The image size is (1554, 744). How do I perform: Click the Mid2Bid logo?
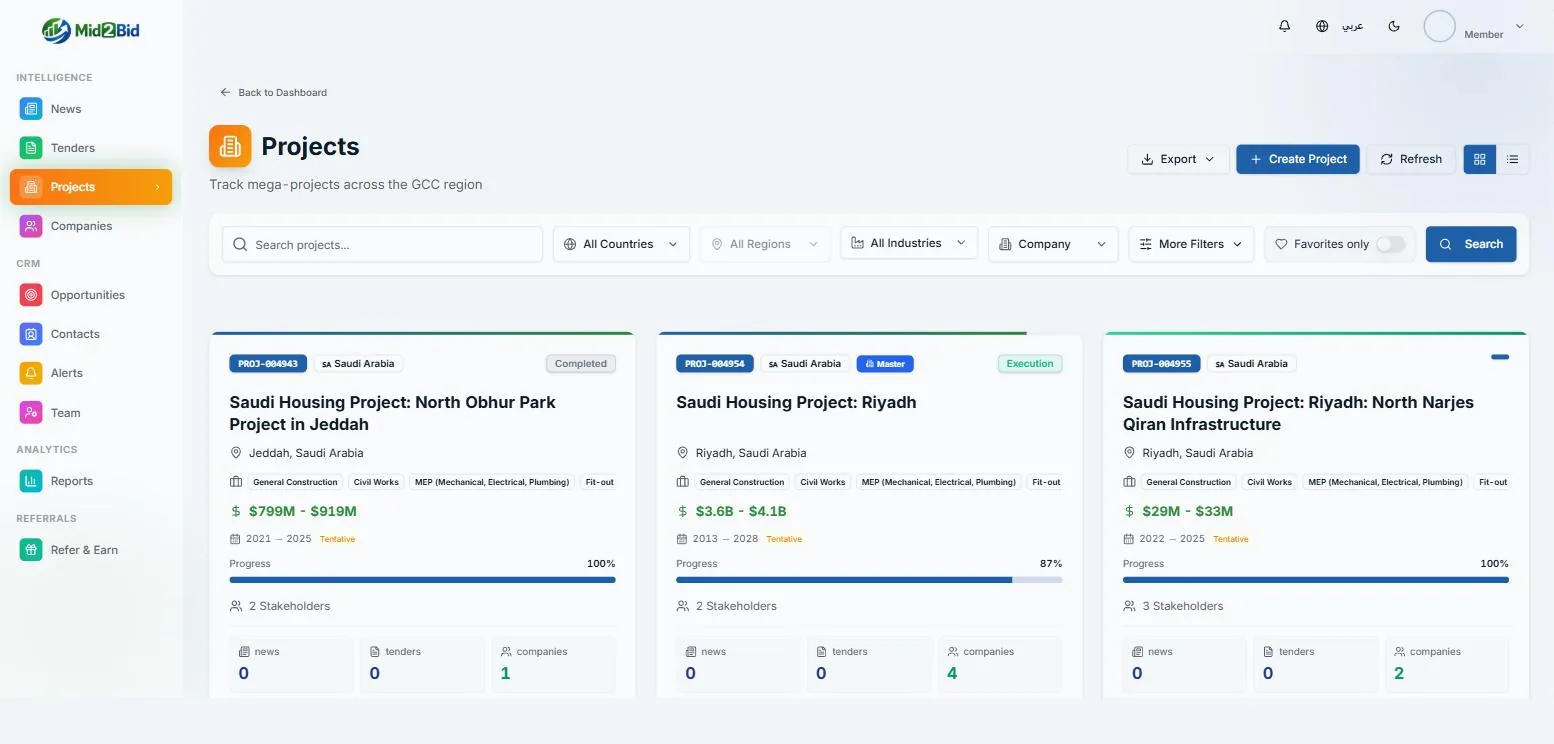pos(91,30)
